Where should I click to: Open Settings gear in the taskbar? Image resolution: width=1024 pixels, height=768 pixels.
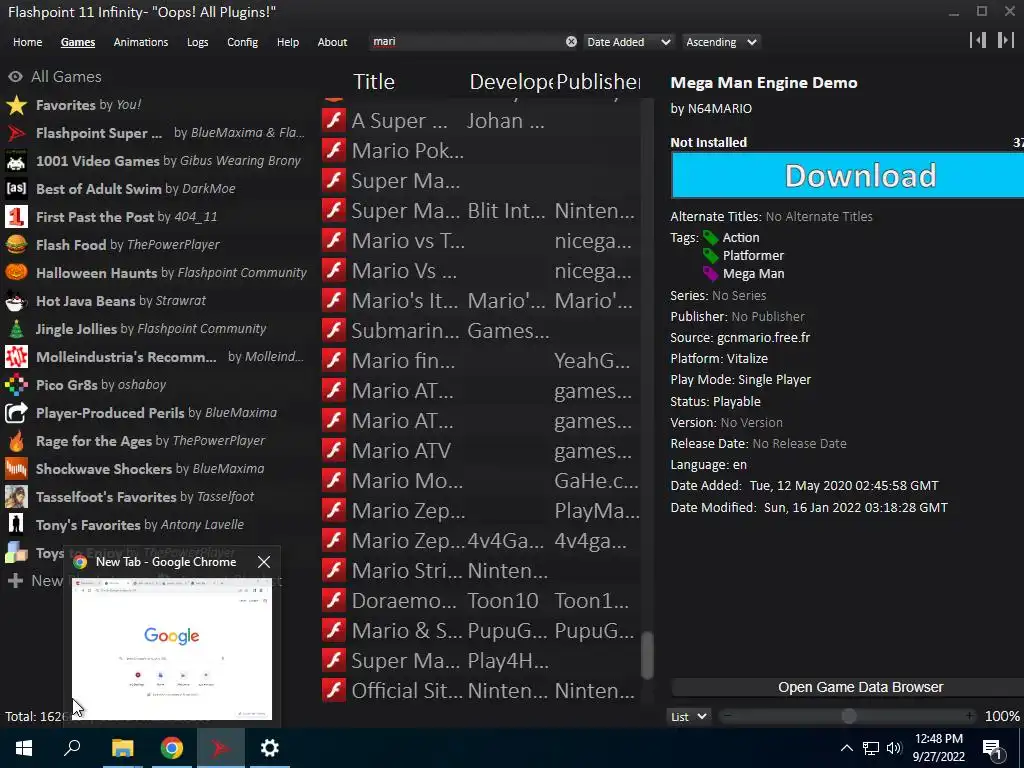269,748
